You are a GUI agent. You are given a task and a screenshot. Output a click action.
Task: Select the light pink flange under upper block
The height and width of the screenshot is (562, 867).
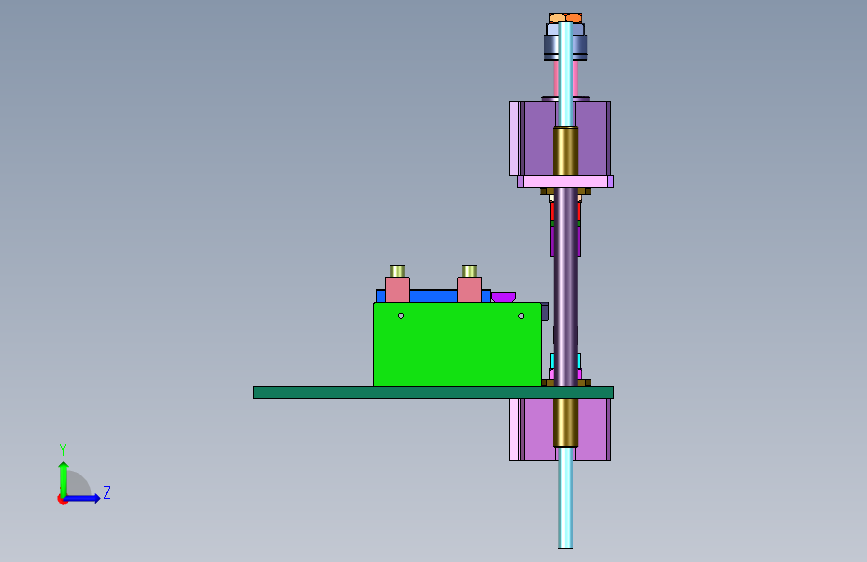tap(565, 181)
